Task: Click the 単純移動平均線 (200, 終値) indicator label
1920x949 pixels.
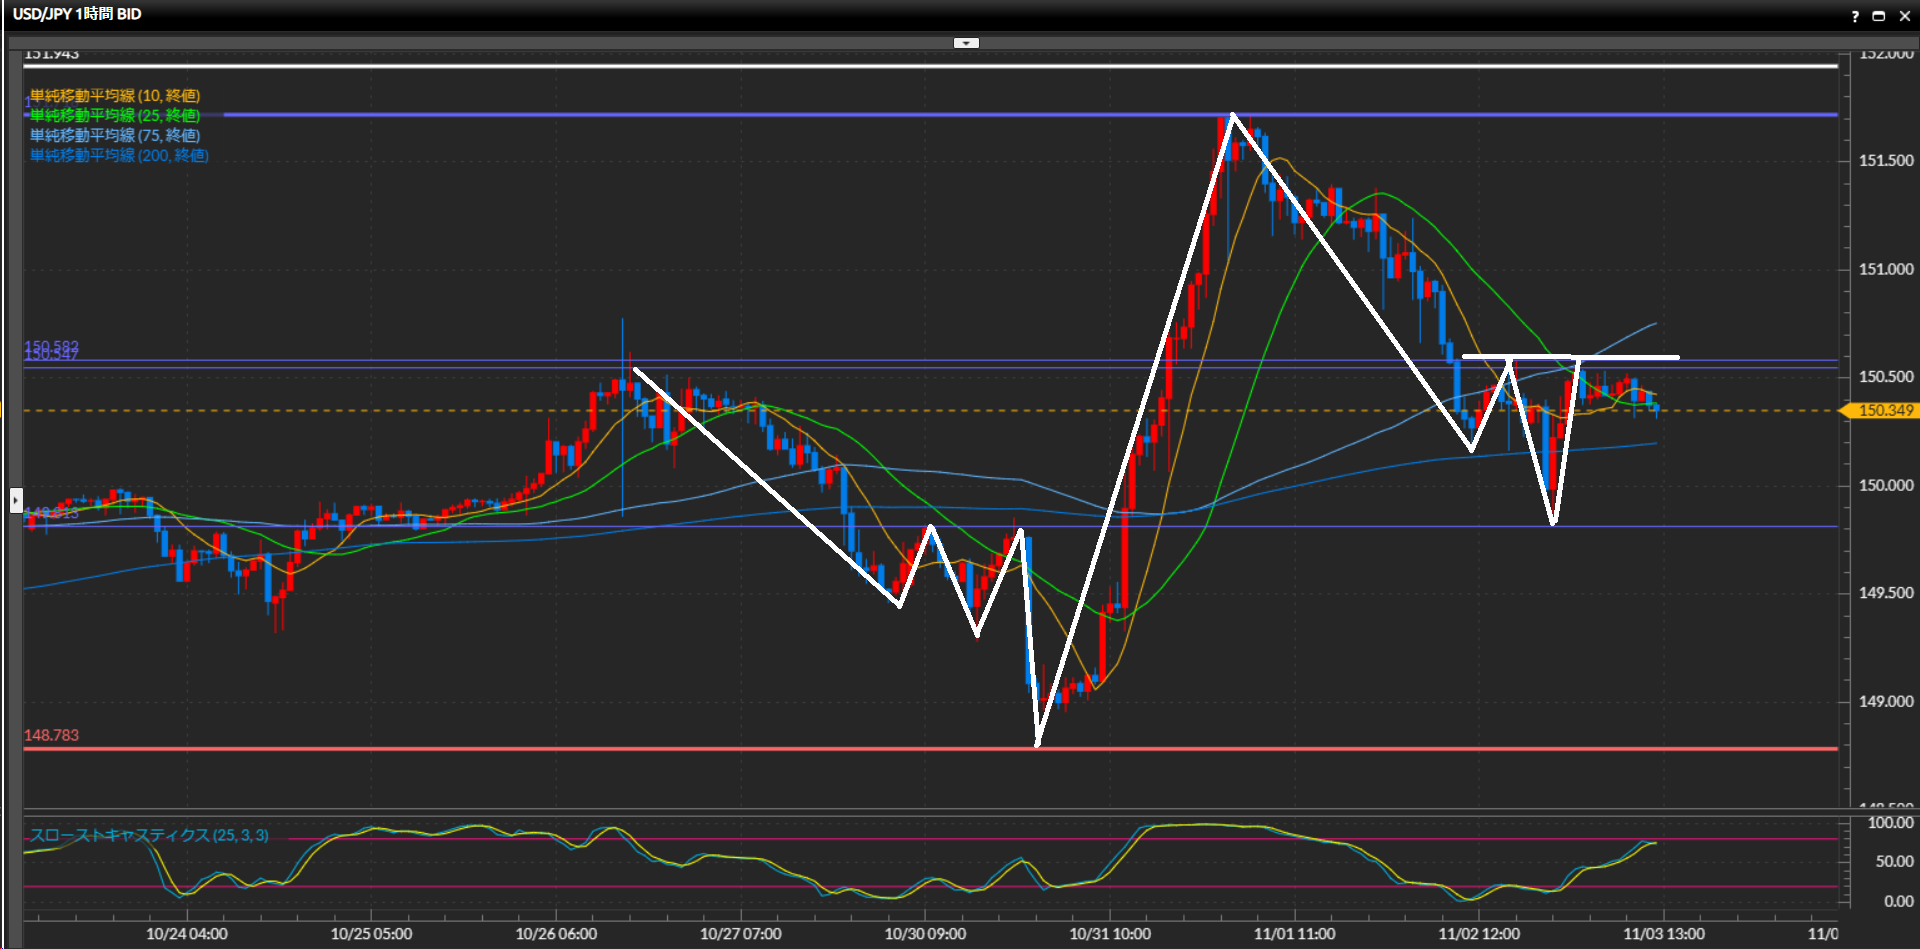Action: coord(119,155)
